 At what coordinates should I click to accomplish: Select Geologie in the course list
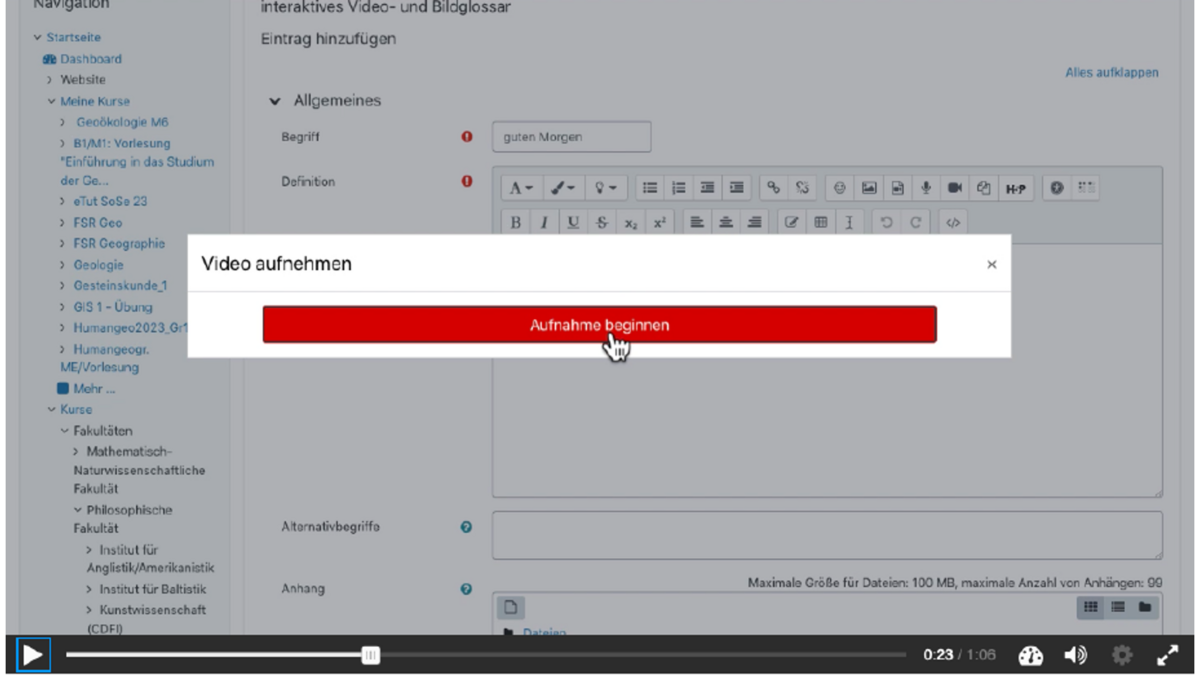tap(98, 265)
